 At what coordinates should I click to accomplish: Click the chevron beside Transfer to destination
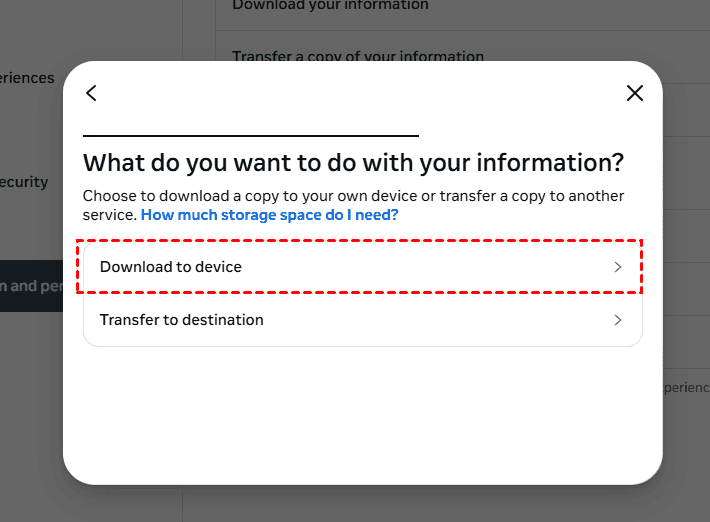pos(618,320)
